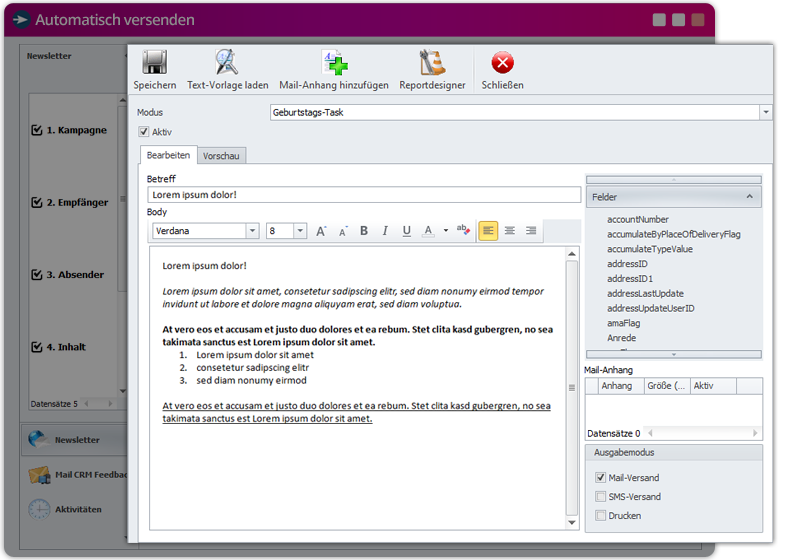Image resolution: width=800 pixels, height=560 pixels.
Task: Toggle the 3. Absender step checkbox
Action: pos(37,275)
